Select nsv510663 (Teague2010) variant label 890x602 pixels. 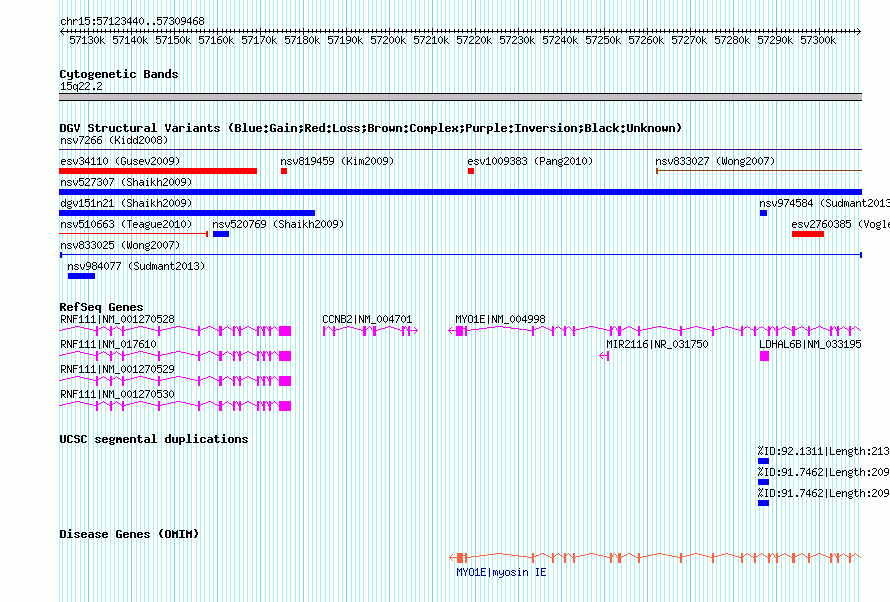126,224
